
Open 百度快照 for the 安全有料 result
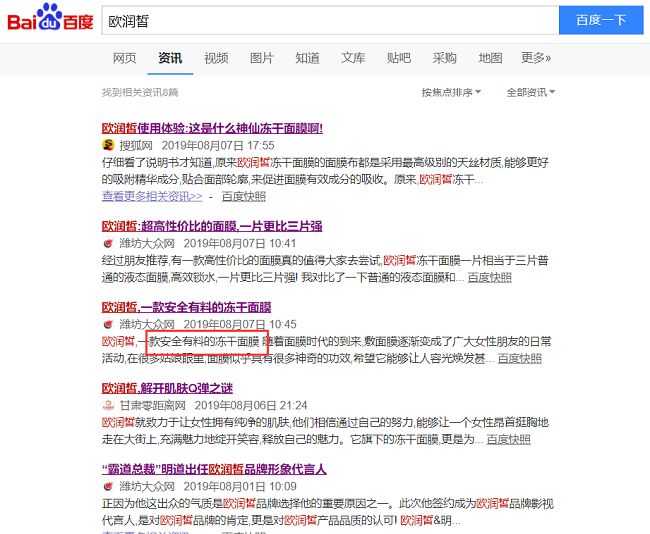(519, 358)
